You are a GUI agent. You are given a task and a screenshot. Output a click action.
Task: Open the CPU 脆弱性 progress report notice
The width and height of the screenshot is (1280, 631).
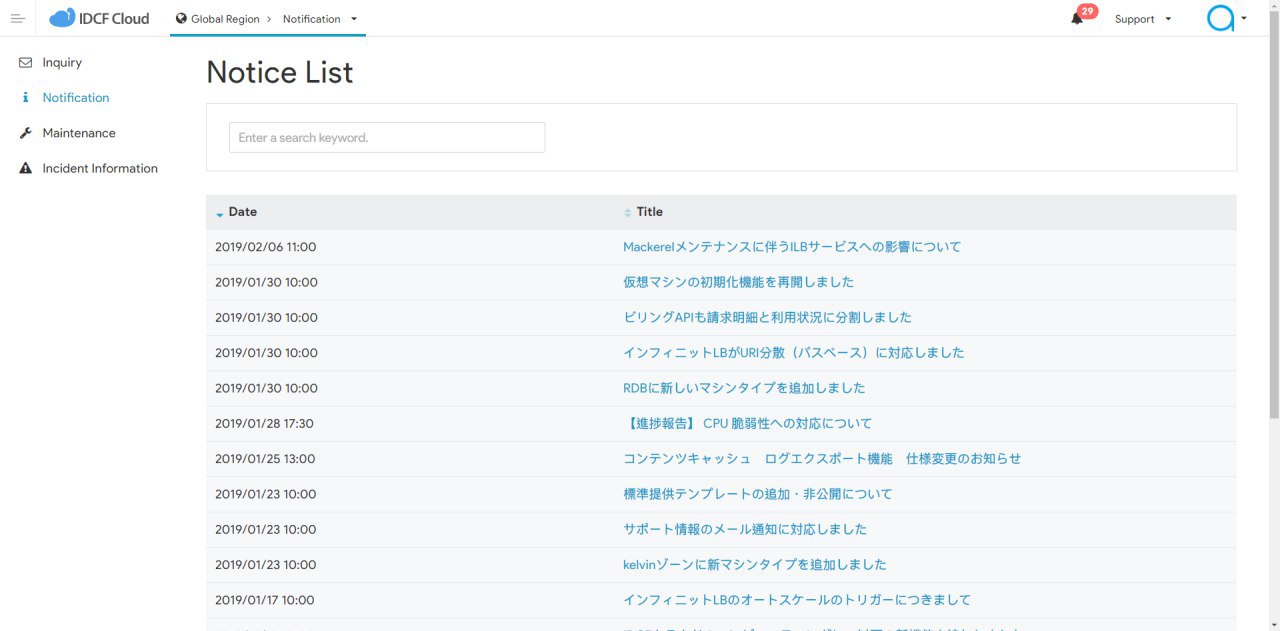(x=747, y=423)
